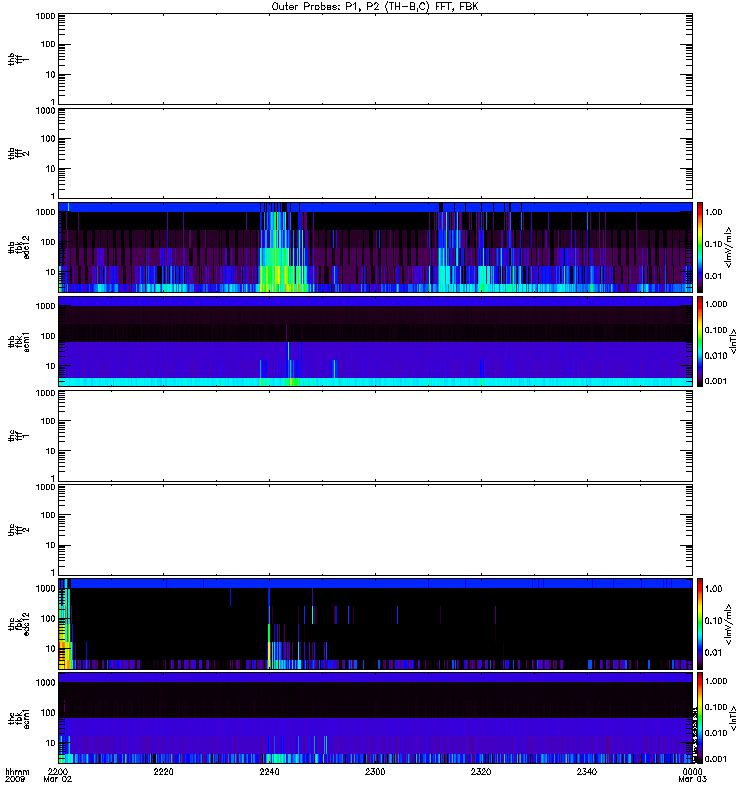The height and width of the screenshot is (800, 750).
Task: Click the 0.01 value on thc edc12 color bar
Action: (x=713, y=653)
